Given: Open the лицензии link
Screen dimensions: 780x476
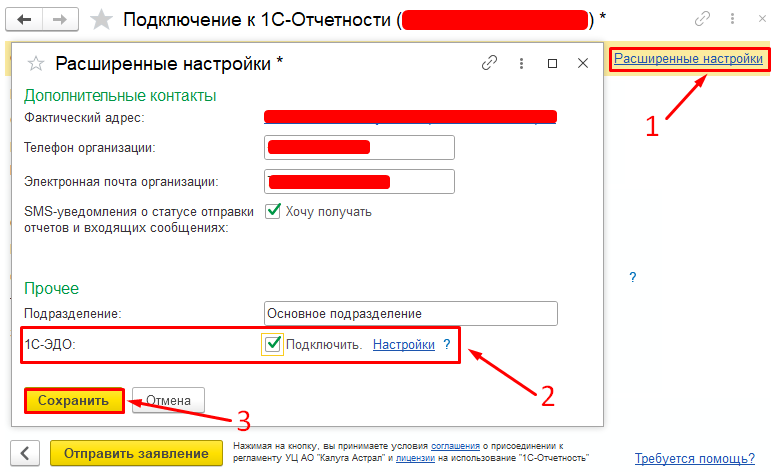Looking at the screenshot, I should click(415, 458).
